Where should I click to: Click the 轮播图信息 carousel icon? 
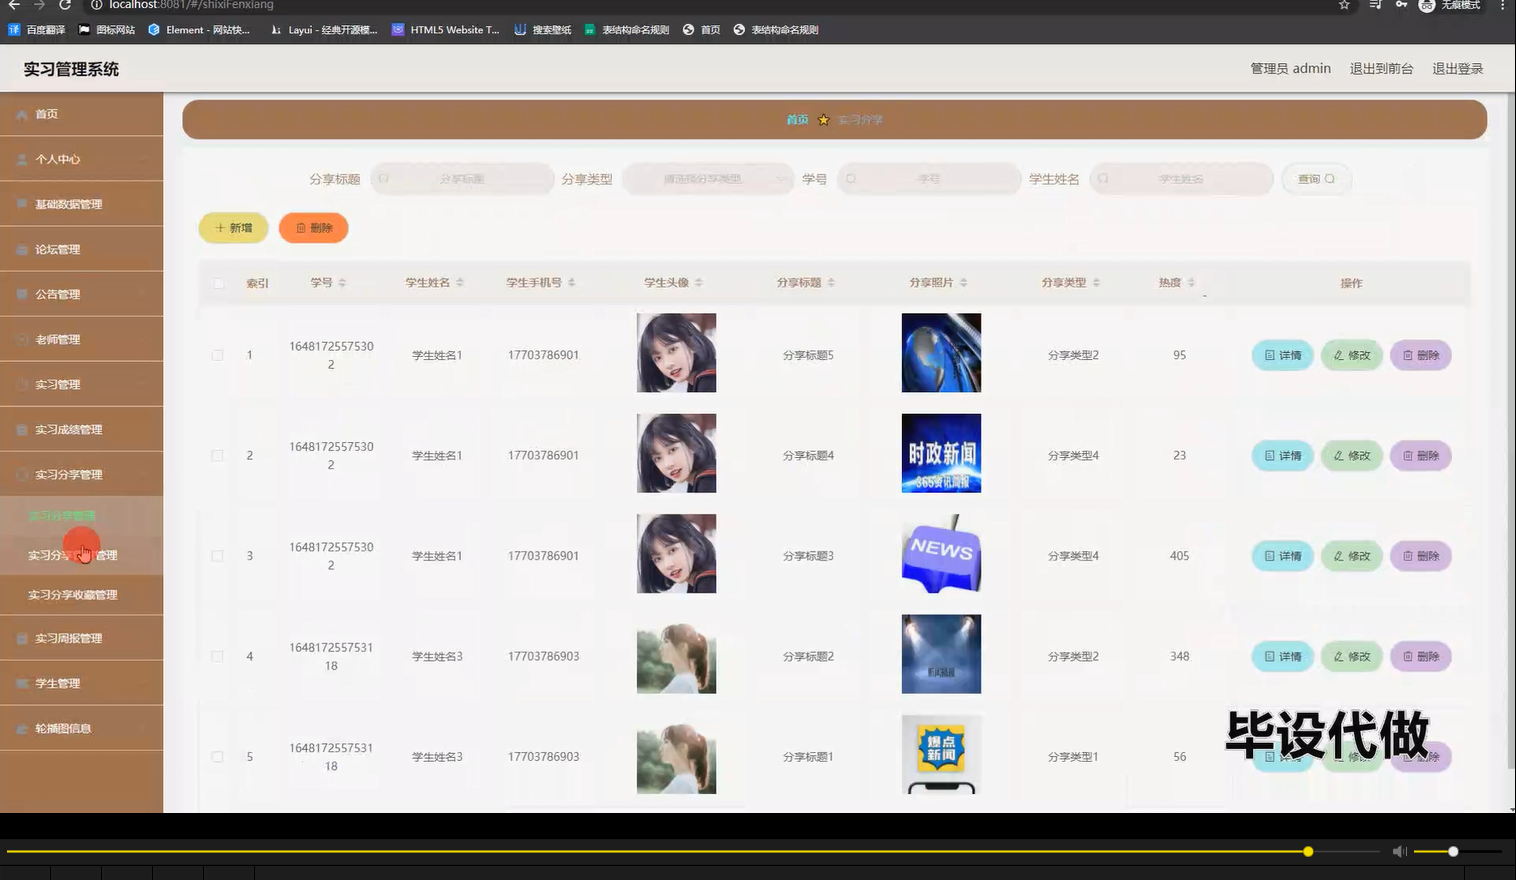click(x=22, y=728)
